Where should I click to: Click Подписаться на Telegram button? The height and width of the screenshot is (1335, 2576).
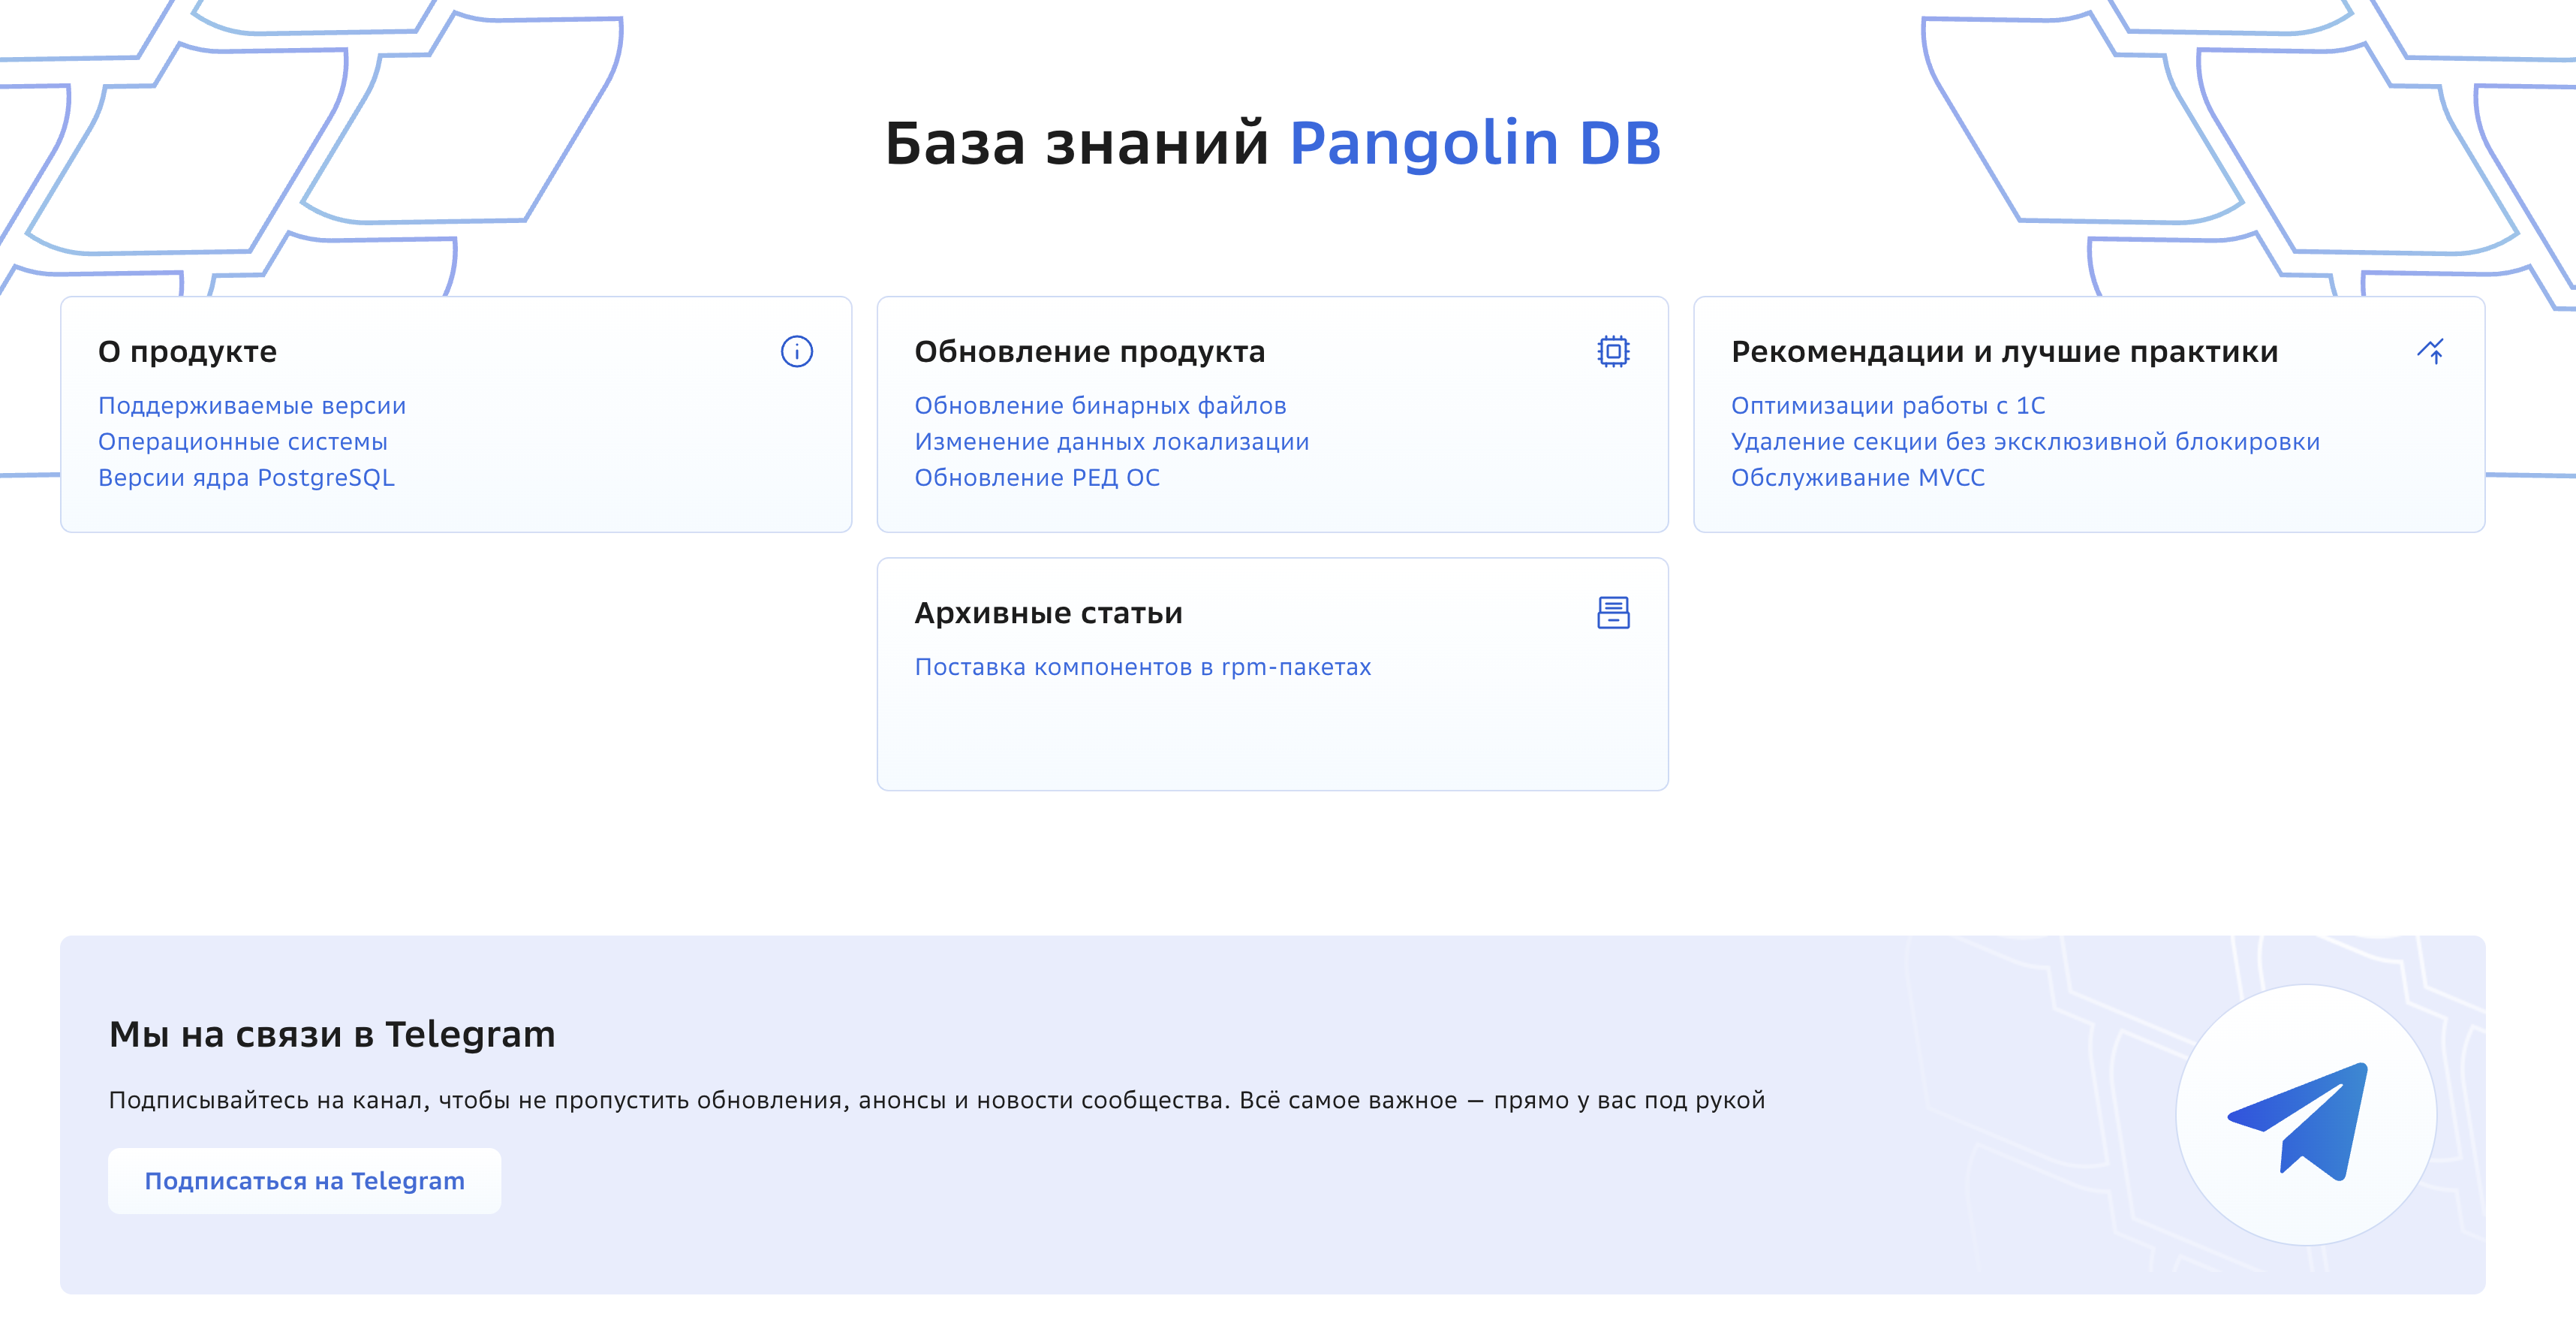304,1180
